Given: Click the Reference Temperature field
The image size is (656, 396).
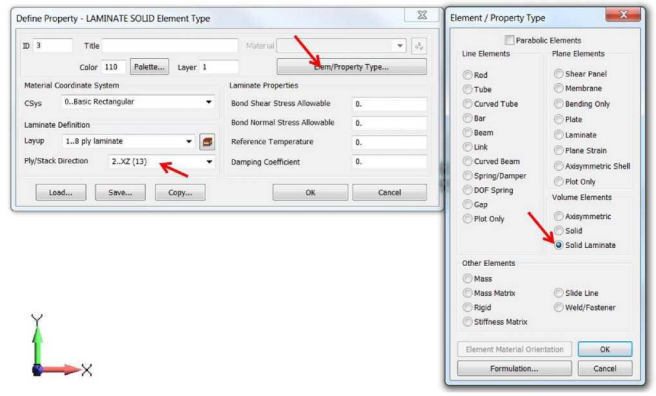Looking at the screenshot, I should click(x=390, y=143).
